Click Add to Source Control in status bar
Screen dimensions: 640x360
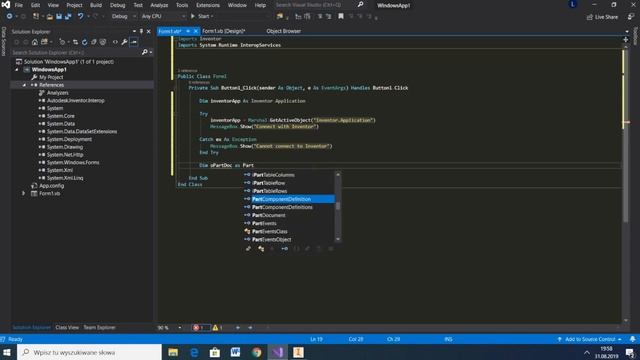(590, 339)
